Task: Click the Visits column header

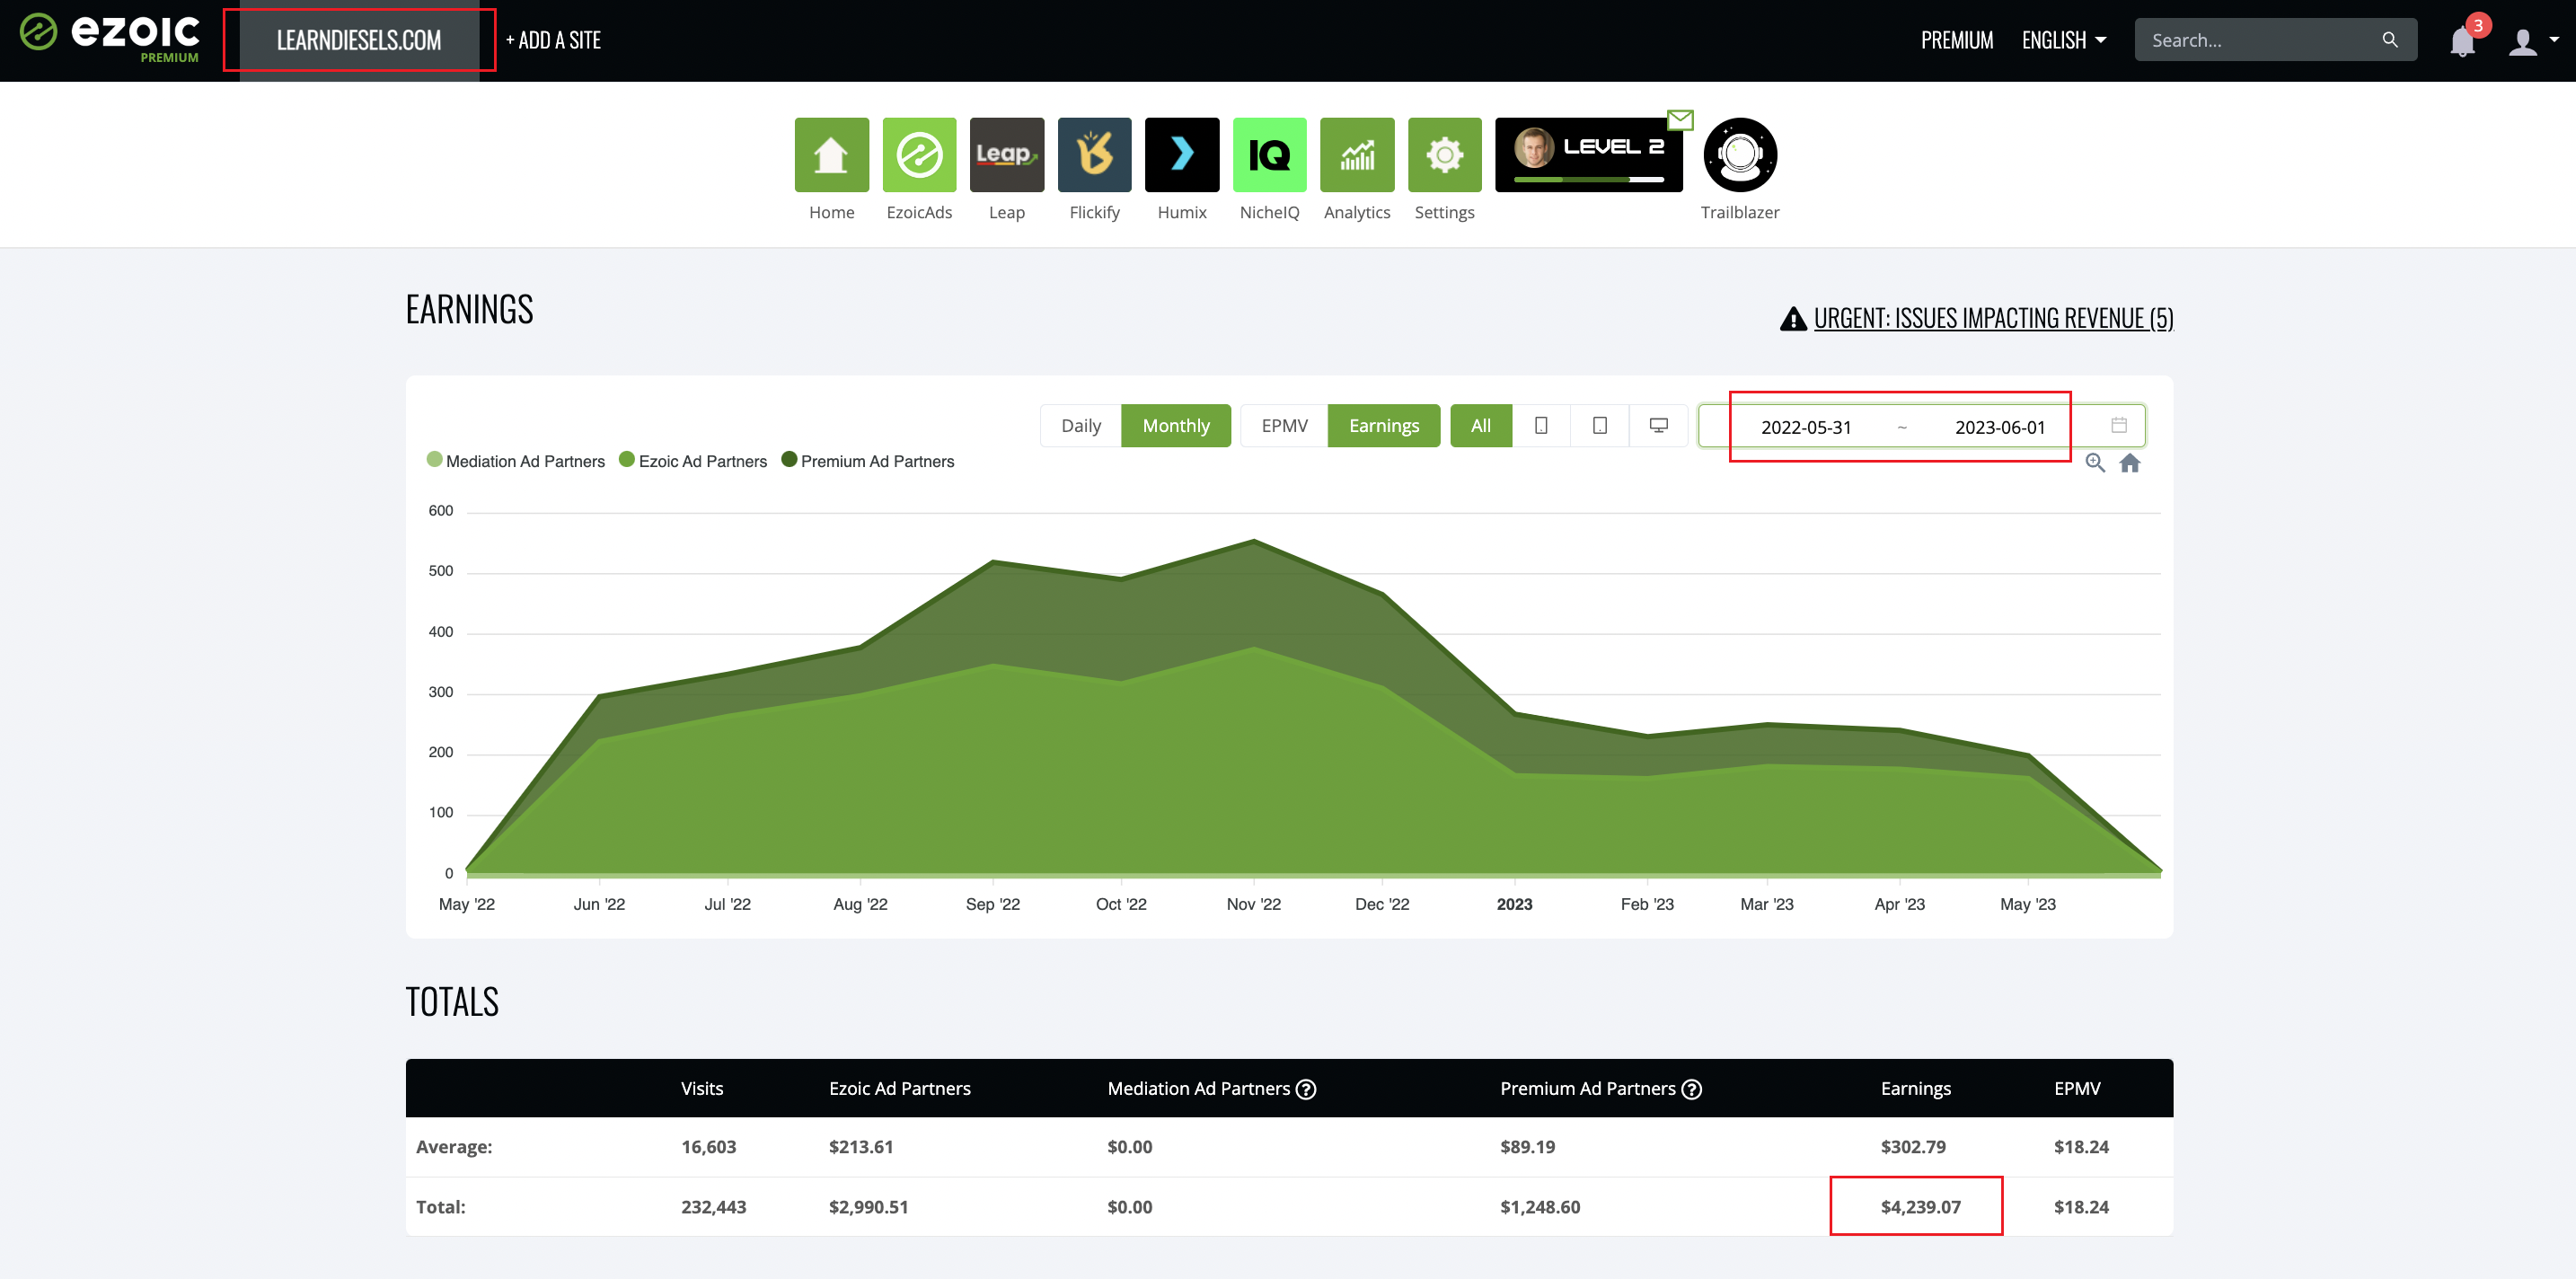Action: 702,1088
